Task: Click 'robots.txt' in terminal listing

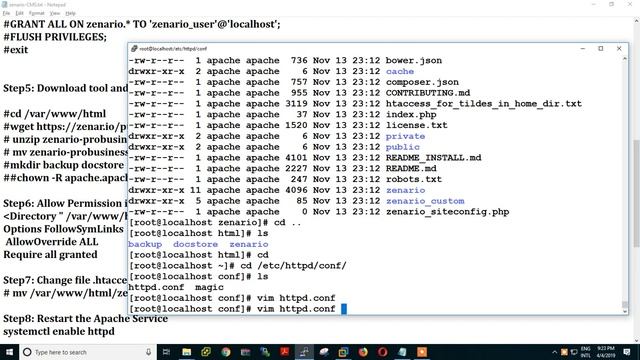Action: (x=413, y=179)
